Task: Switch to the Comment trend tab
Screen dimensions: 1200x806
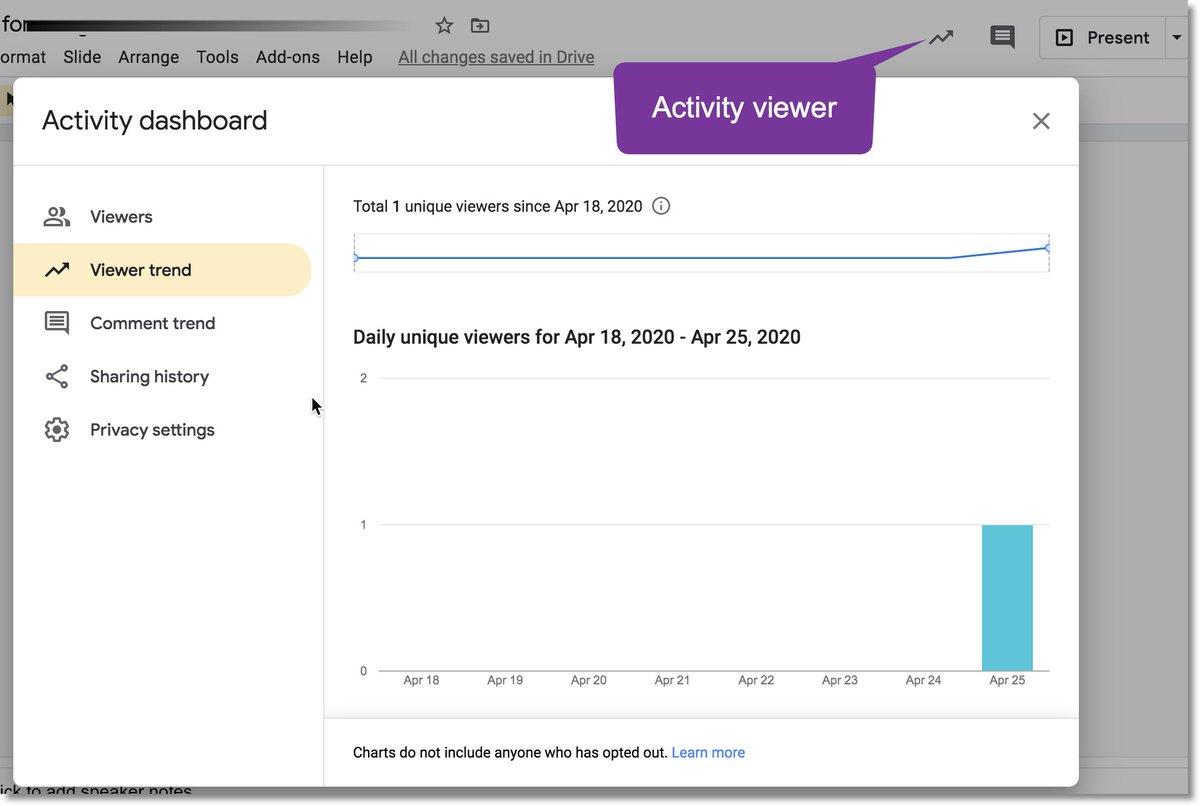Action: [x=162, y=323]
